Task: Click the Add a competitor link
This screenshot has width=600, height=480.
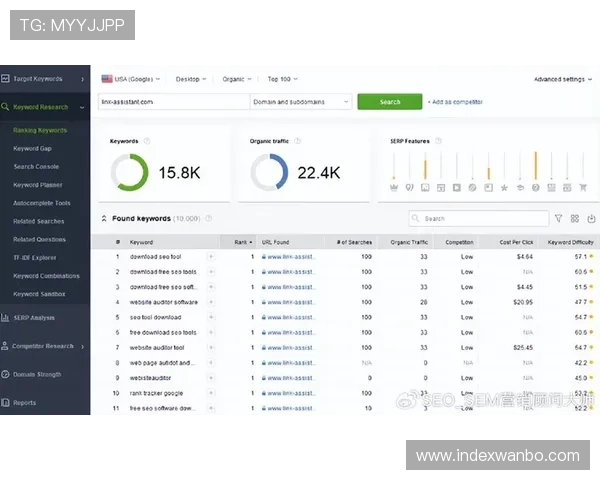Action: pyautogui.click(x=455, y=102)
